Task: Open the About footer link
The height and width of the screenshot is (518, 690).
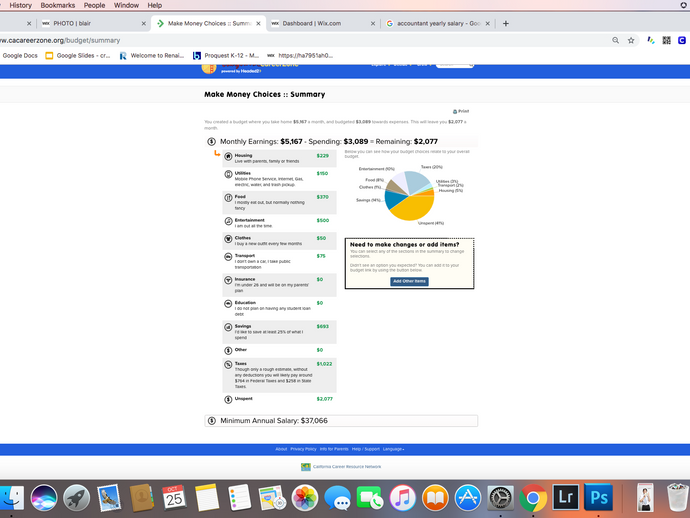Action: [281, 449]
